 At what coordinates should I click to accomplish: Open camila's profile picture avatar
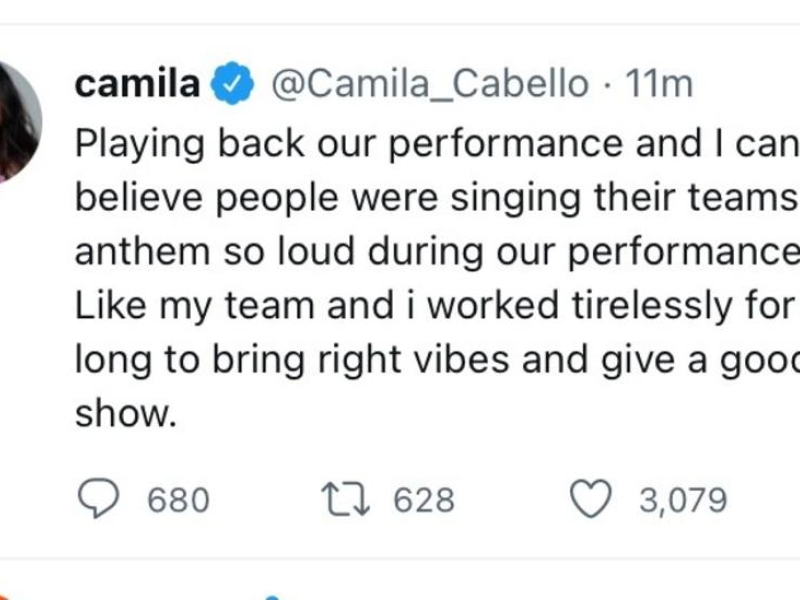19,121
